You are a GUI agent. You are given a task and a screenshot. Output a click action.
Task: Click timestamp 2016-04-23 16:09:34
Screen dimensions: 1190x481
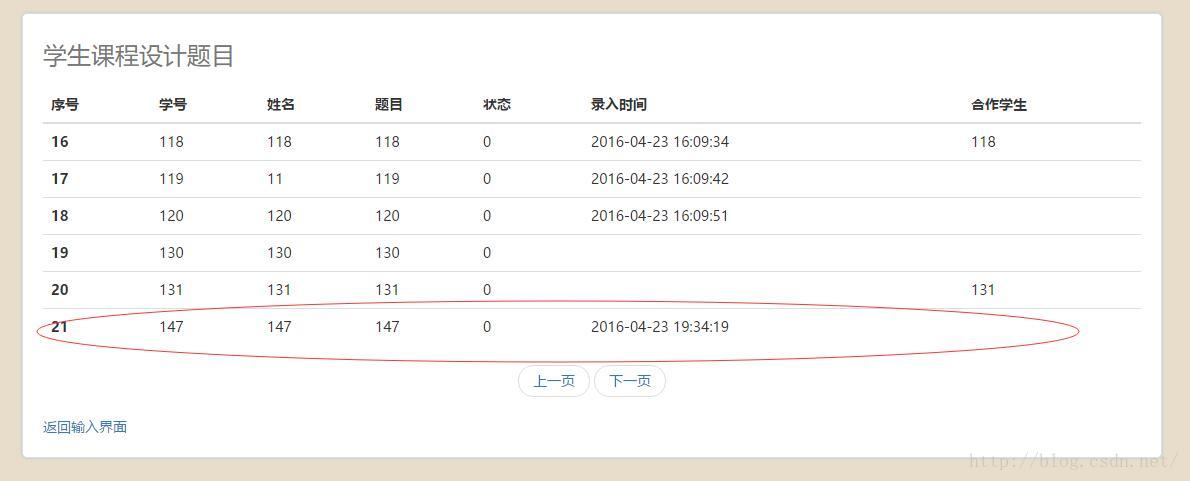pyautogui.click(x=660, y=142)
